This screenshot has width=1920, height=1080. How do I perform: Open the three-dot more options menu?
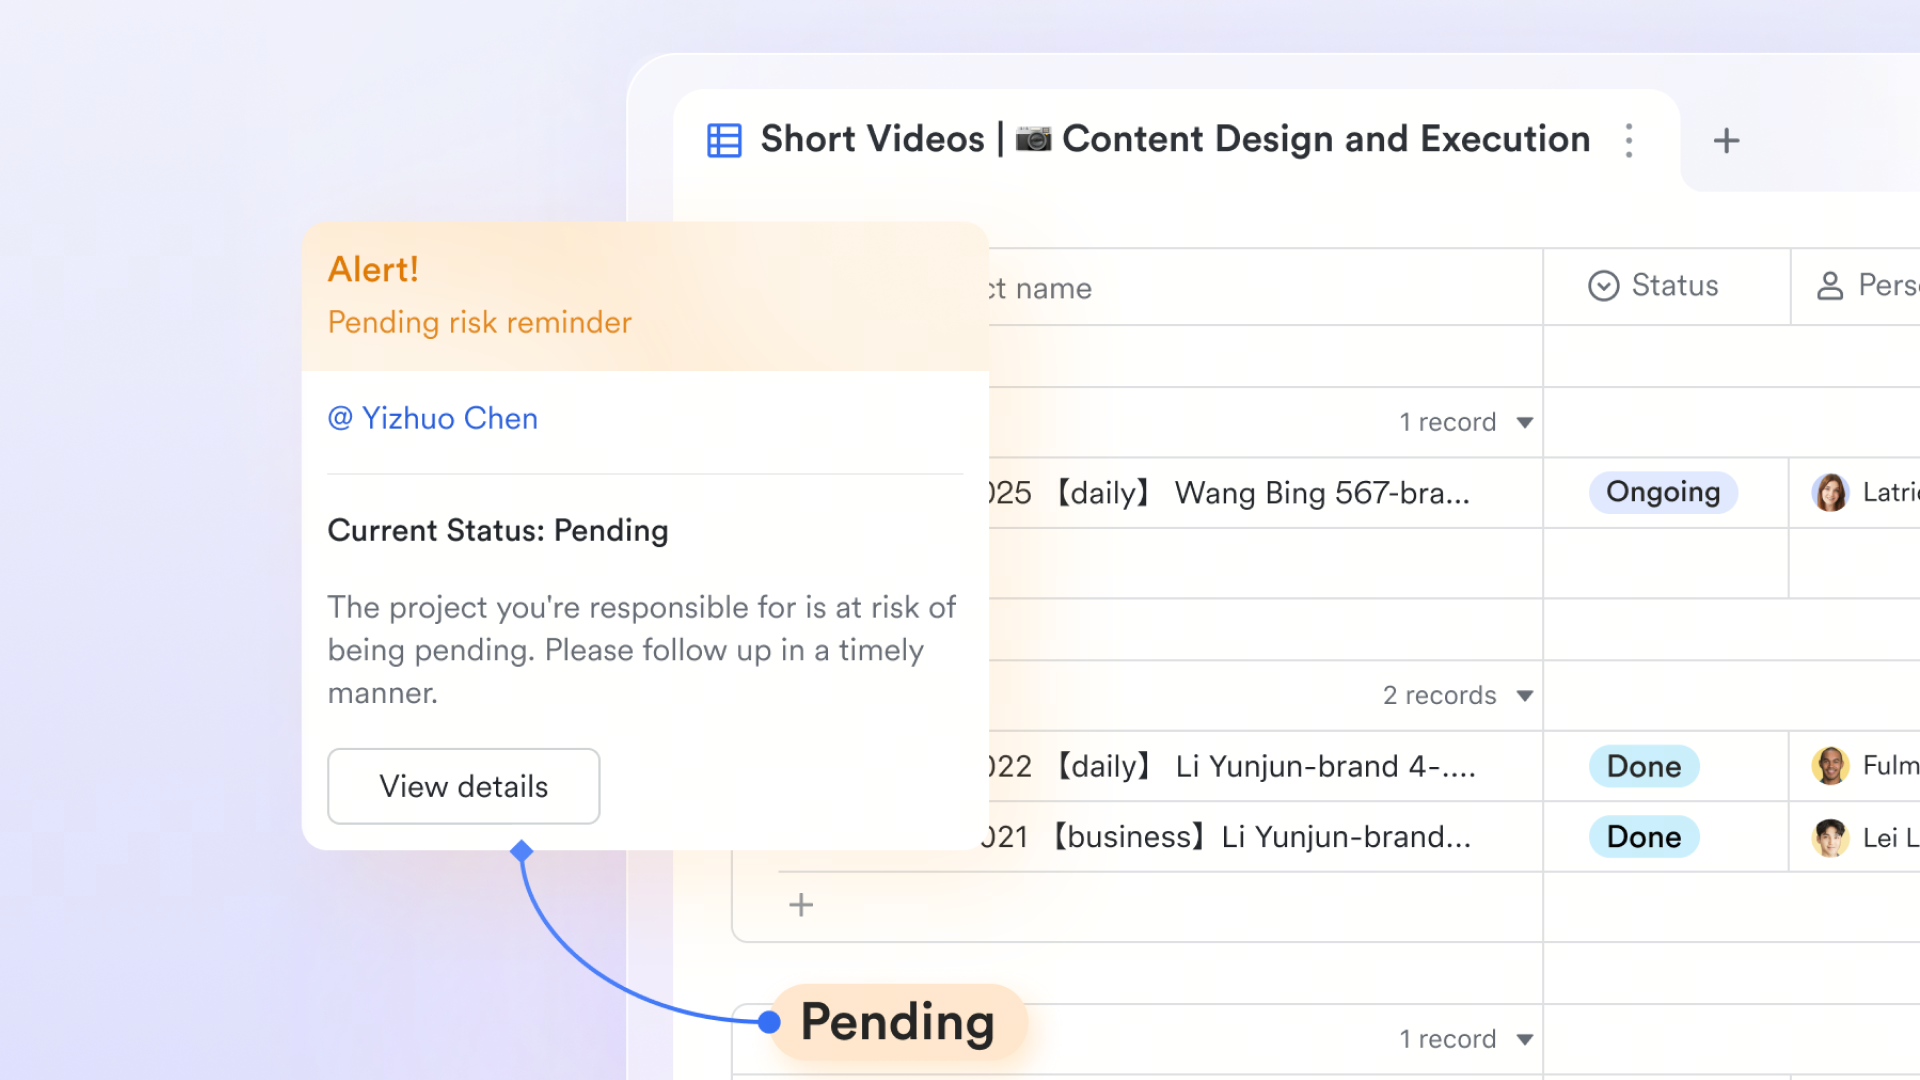tap(1629, 140)
